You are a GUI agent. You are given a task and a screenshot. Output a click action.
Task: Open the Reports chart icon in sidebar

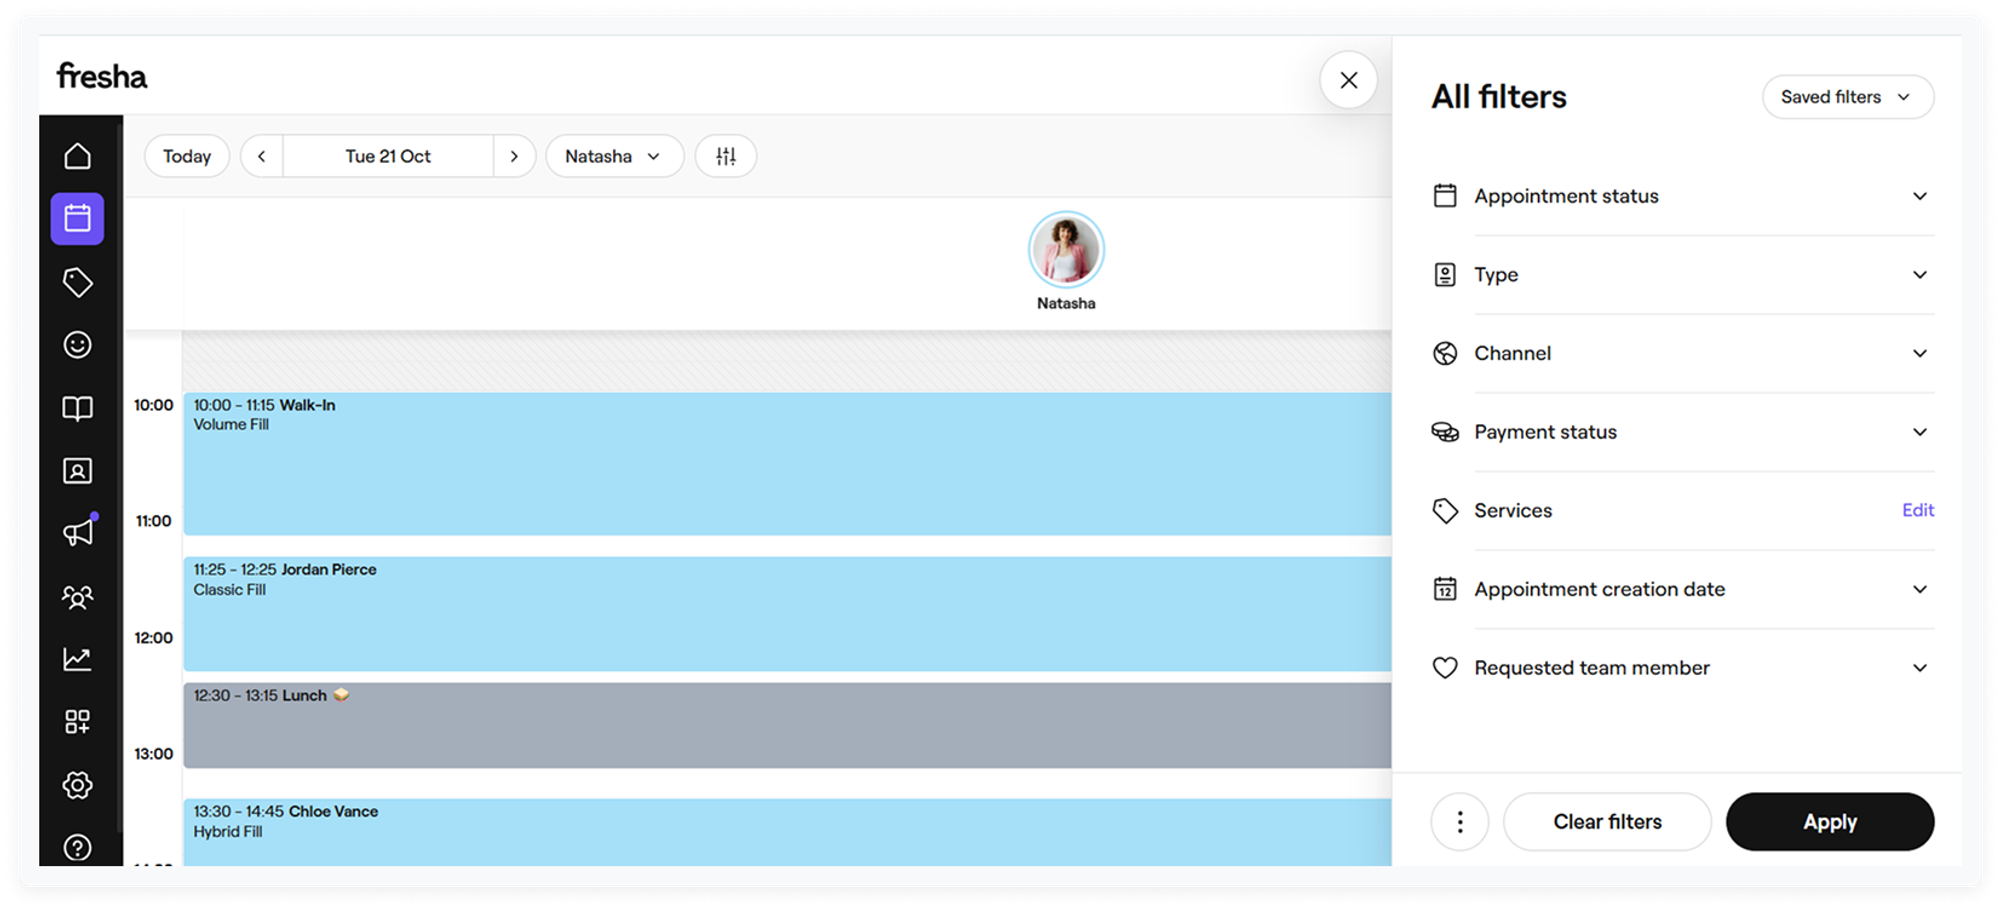[x=77, y=659]
